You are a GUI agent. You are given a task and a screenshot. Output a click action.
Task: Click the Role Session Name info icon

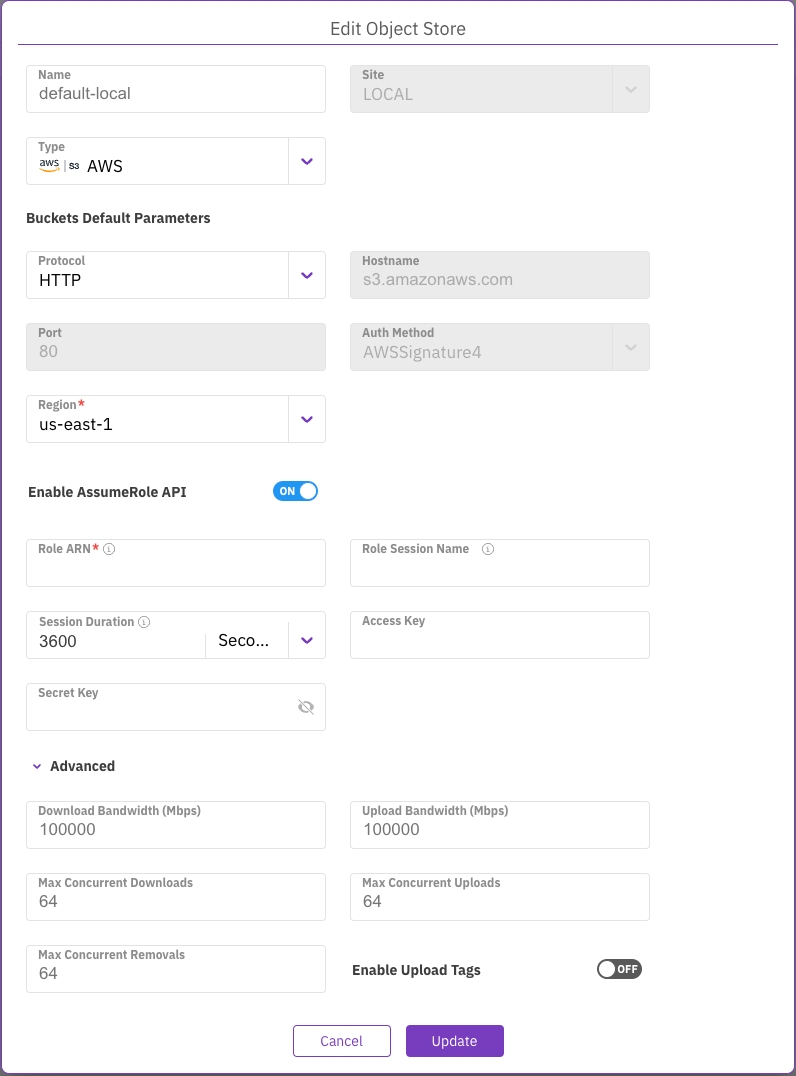tap(488, 549)
